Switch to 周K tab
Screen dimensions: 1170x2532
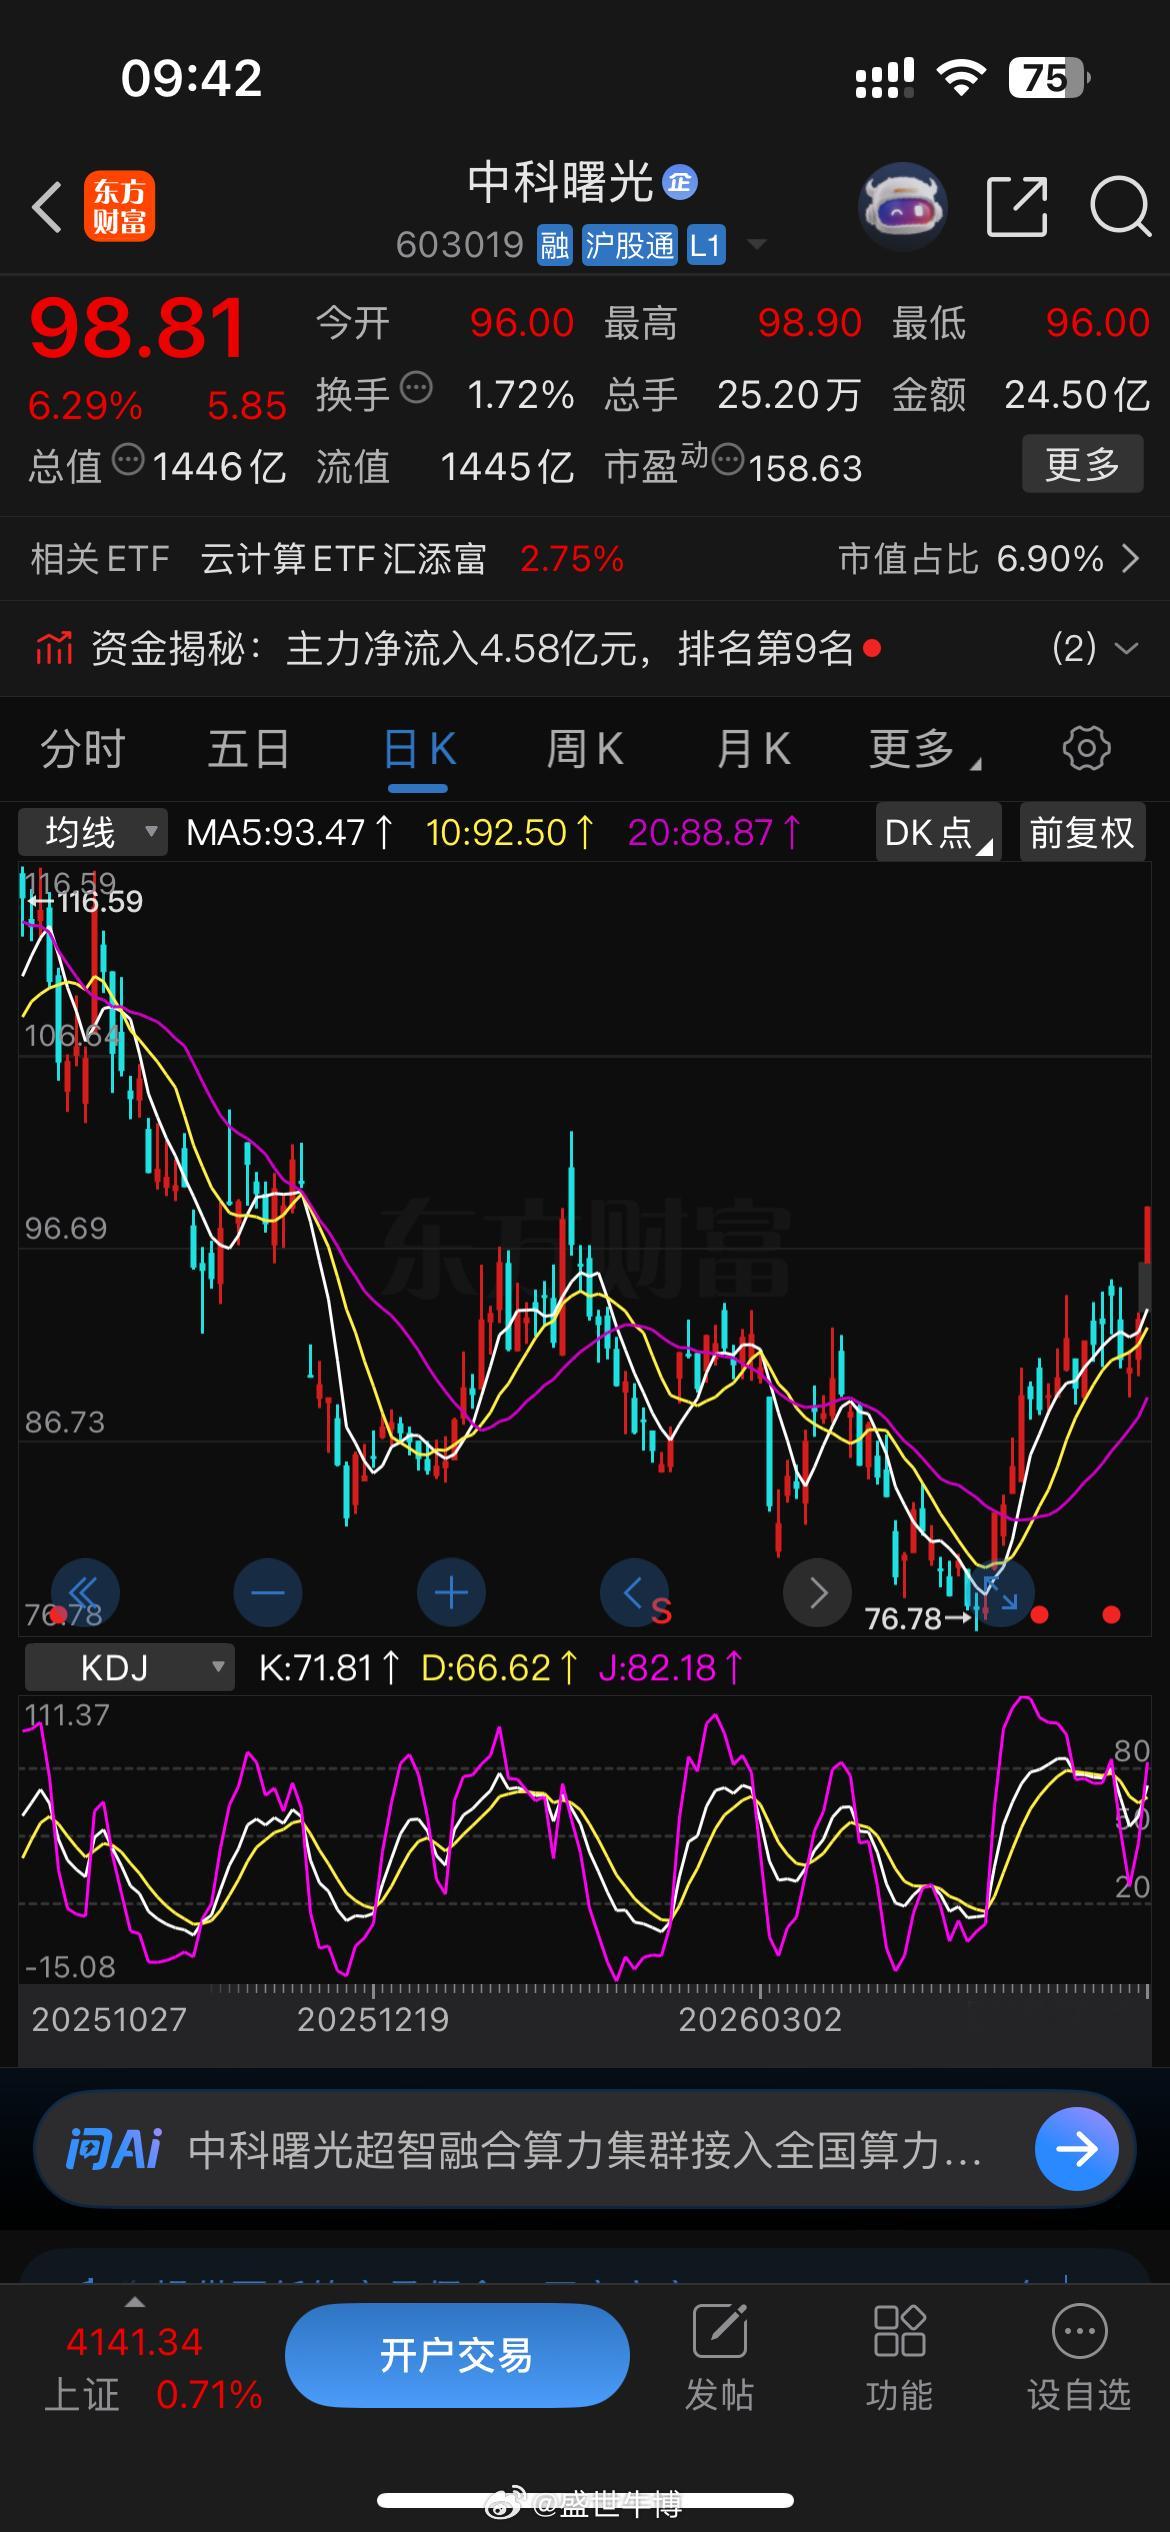tap(585, 749)
